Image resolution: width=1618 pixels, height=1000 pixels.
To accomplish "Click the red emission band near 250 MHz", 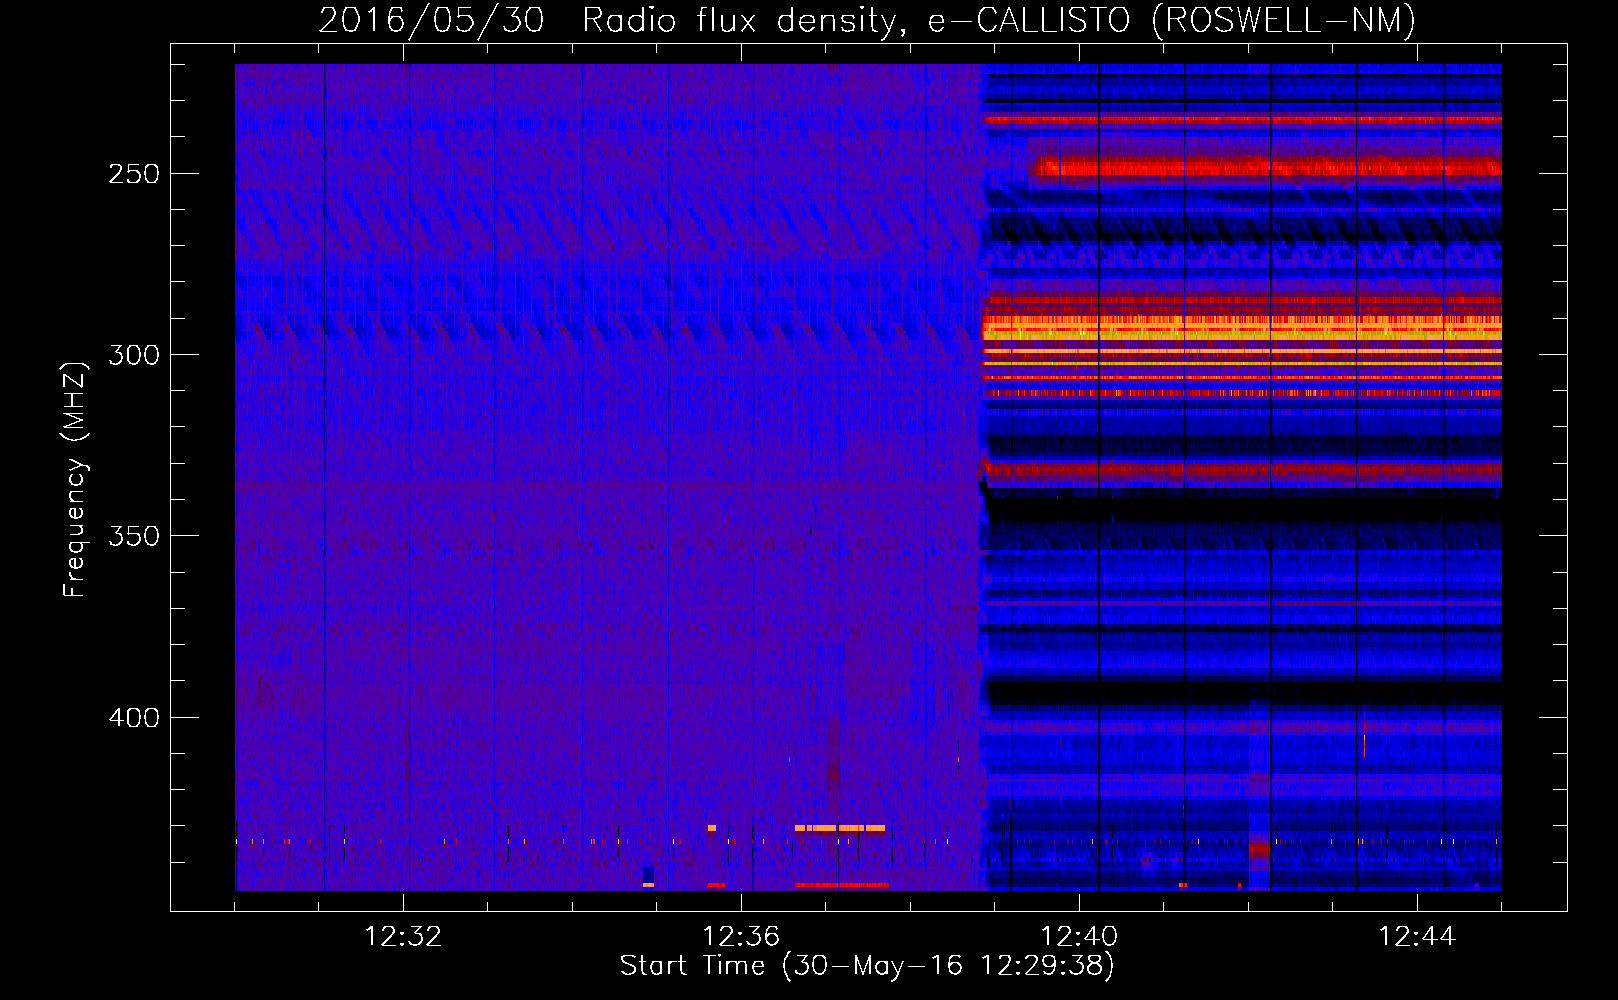I will (x=1266, y=167).
